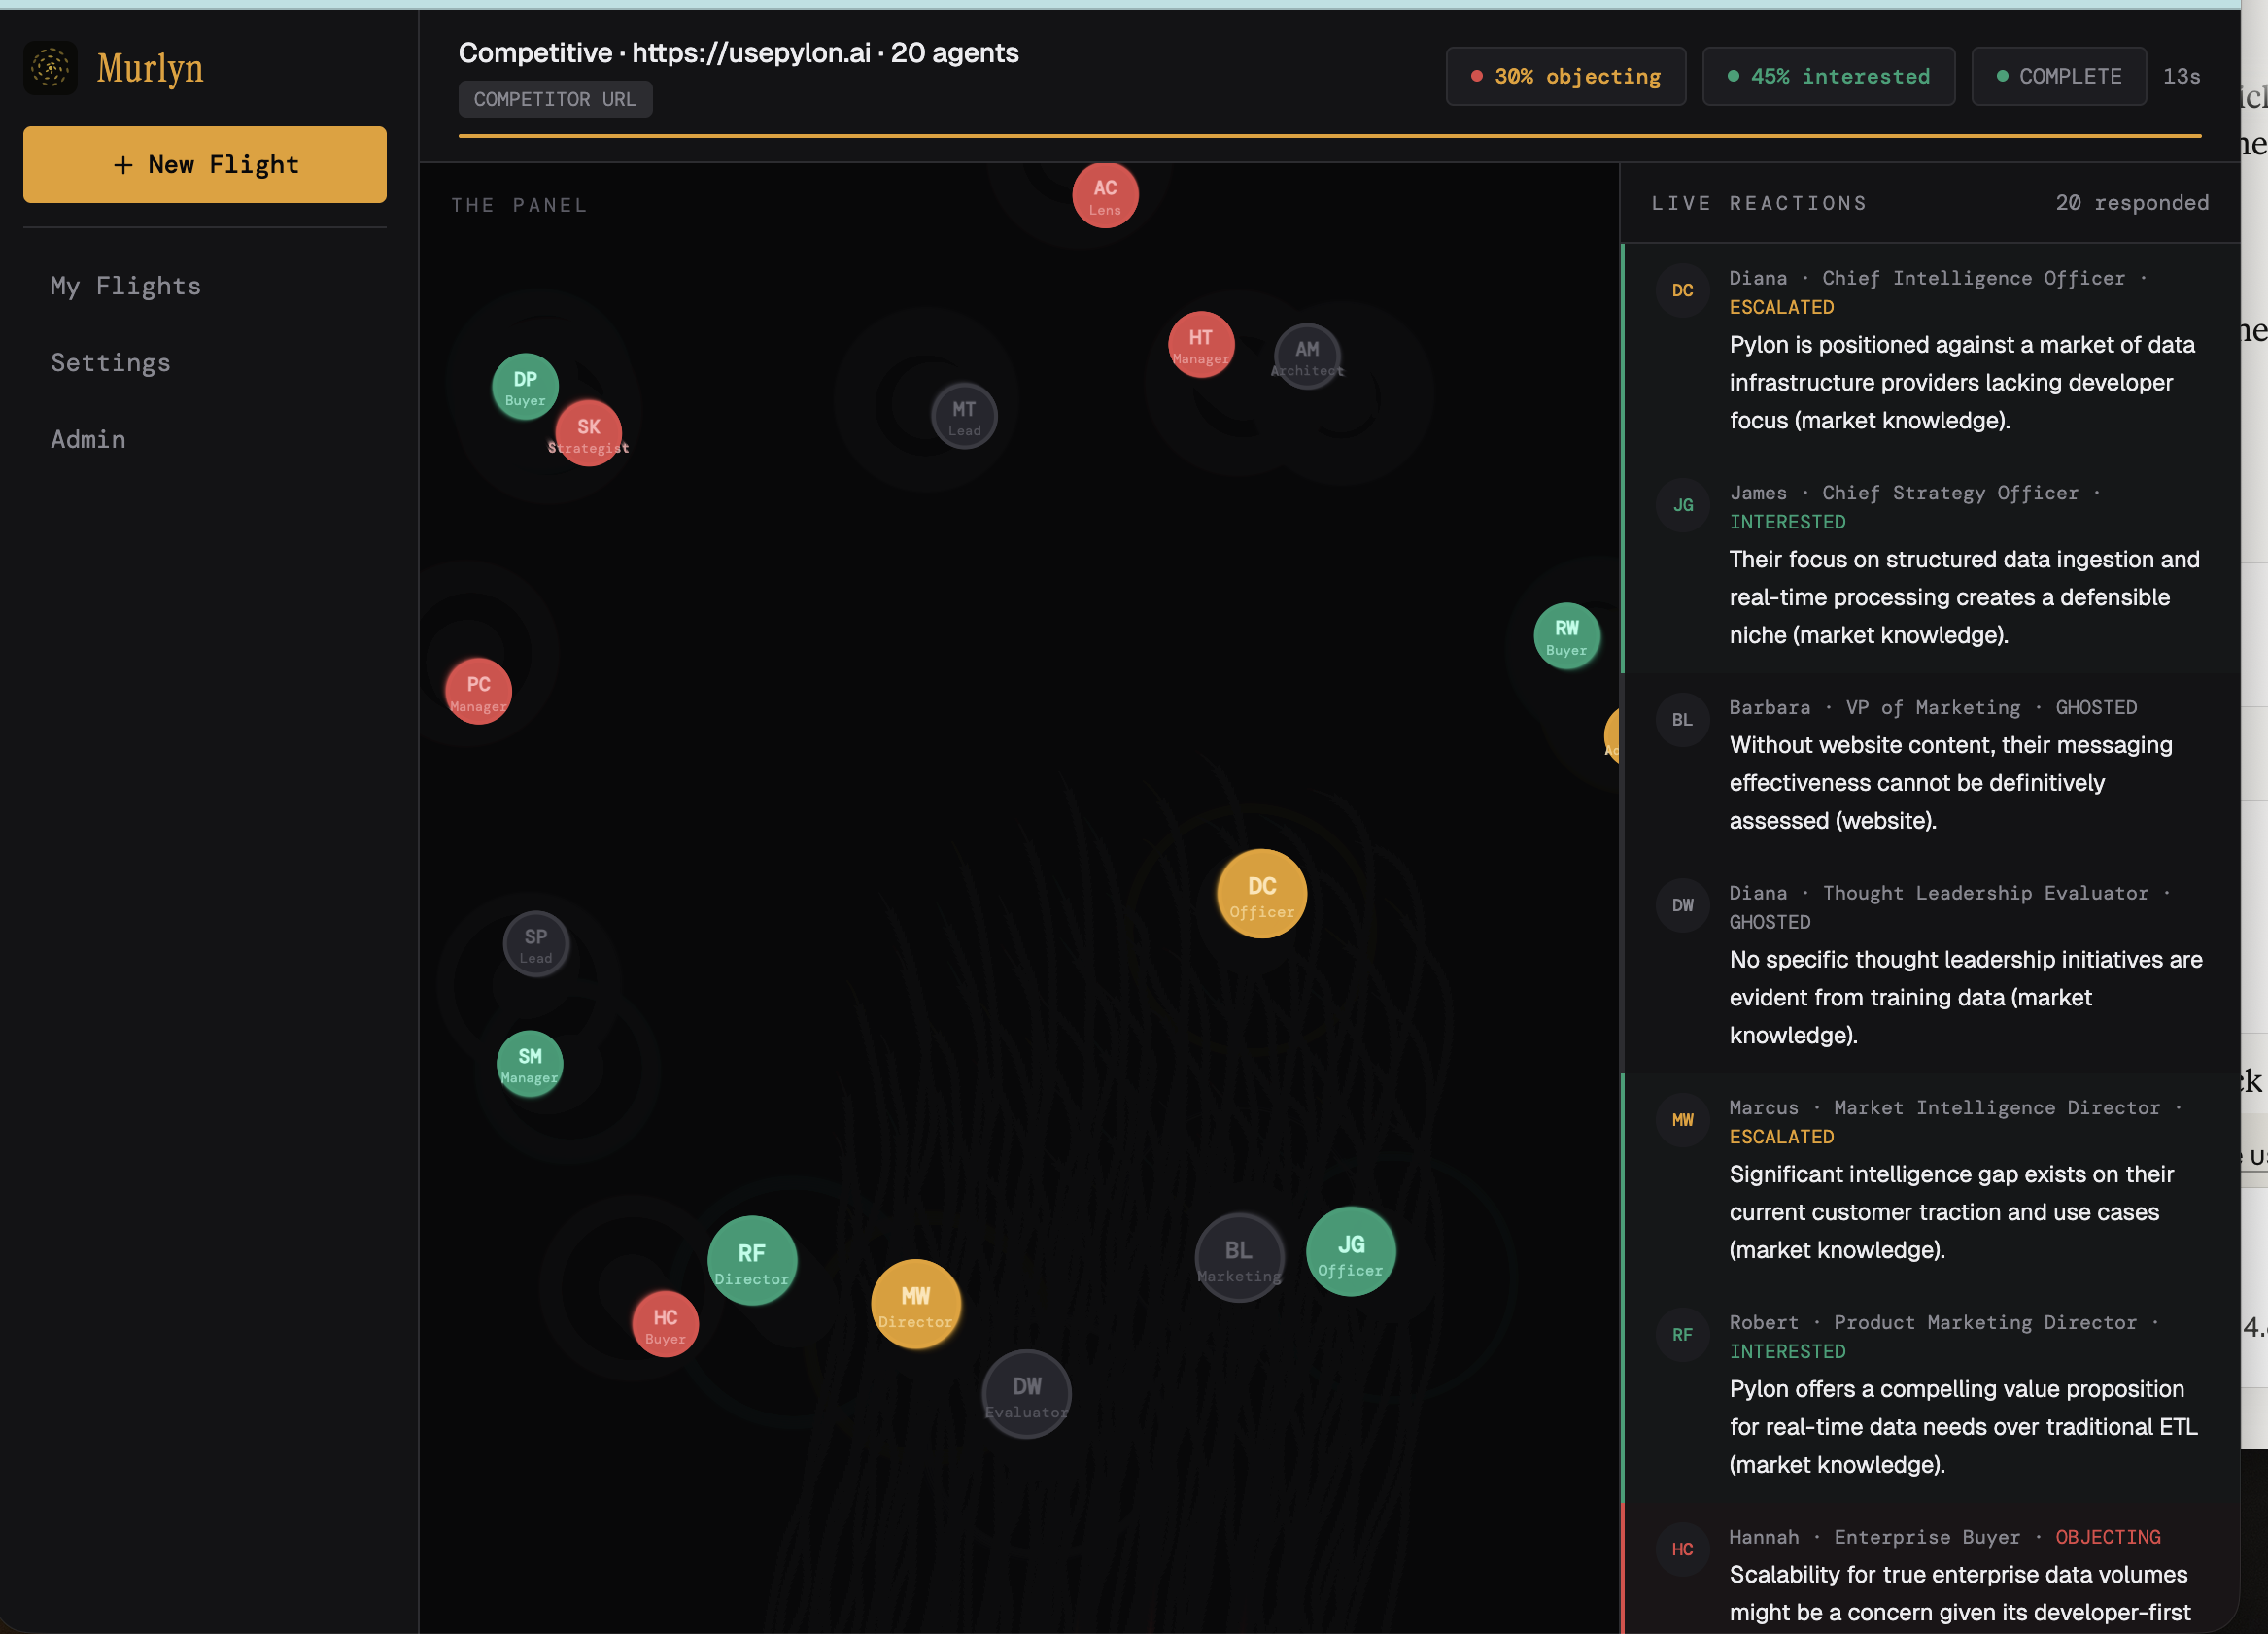
Task: Click the RW Buyer agent bubble
Action: click(1565, 635)
